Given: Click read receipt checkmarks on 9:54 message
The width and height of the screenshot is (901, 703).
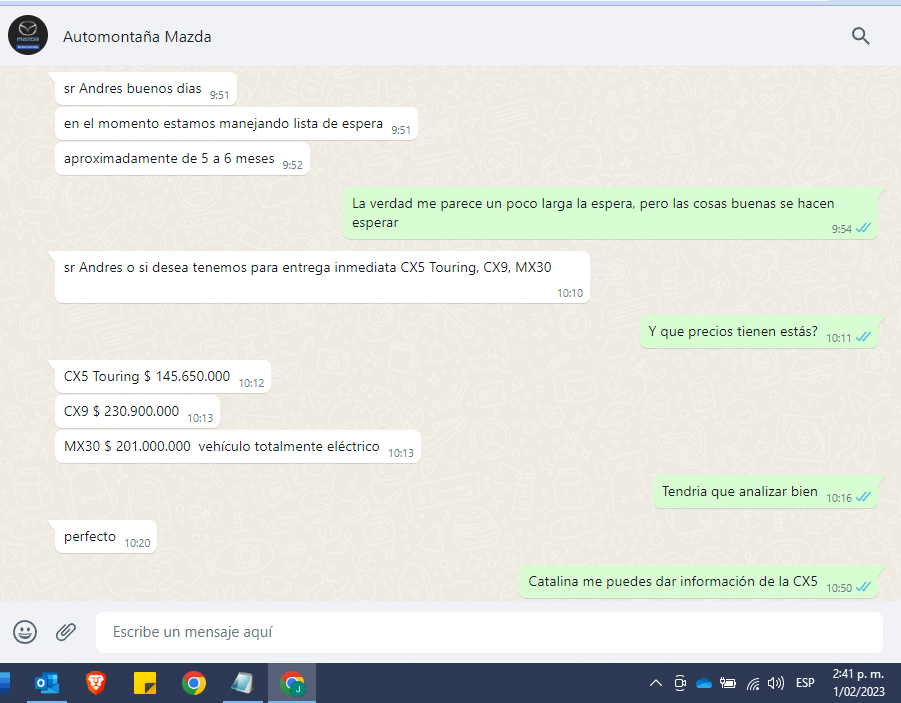Looking at the screenshot, I should click(x=863, y=228).
